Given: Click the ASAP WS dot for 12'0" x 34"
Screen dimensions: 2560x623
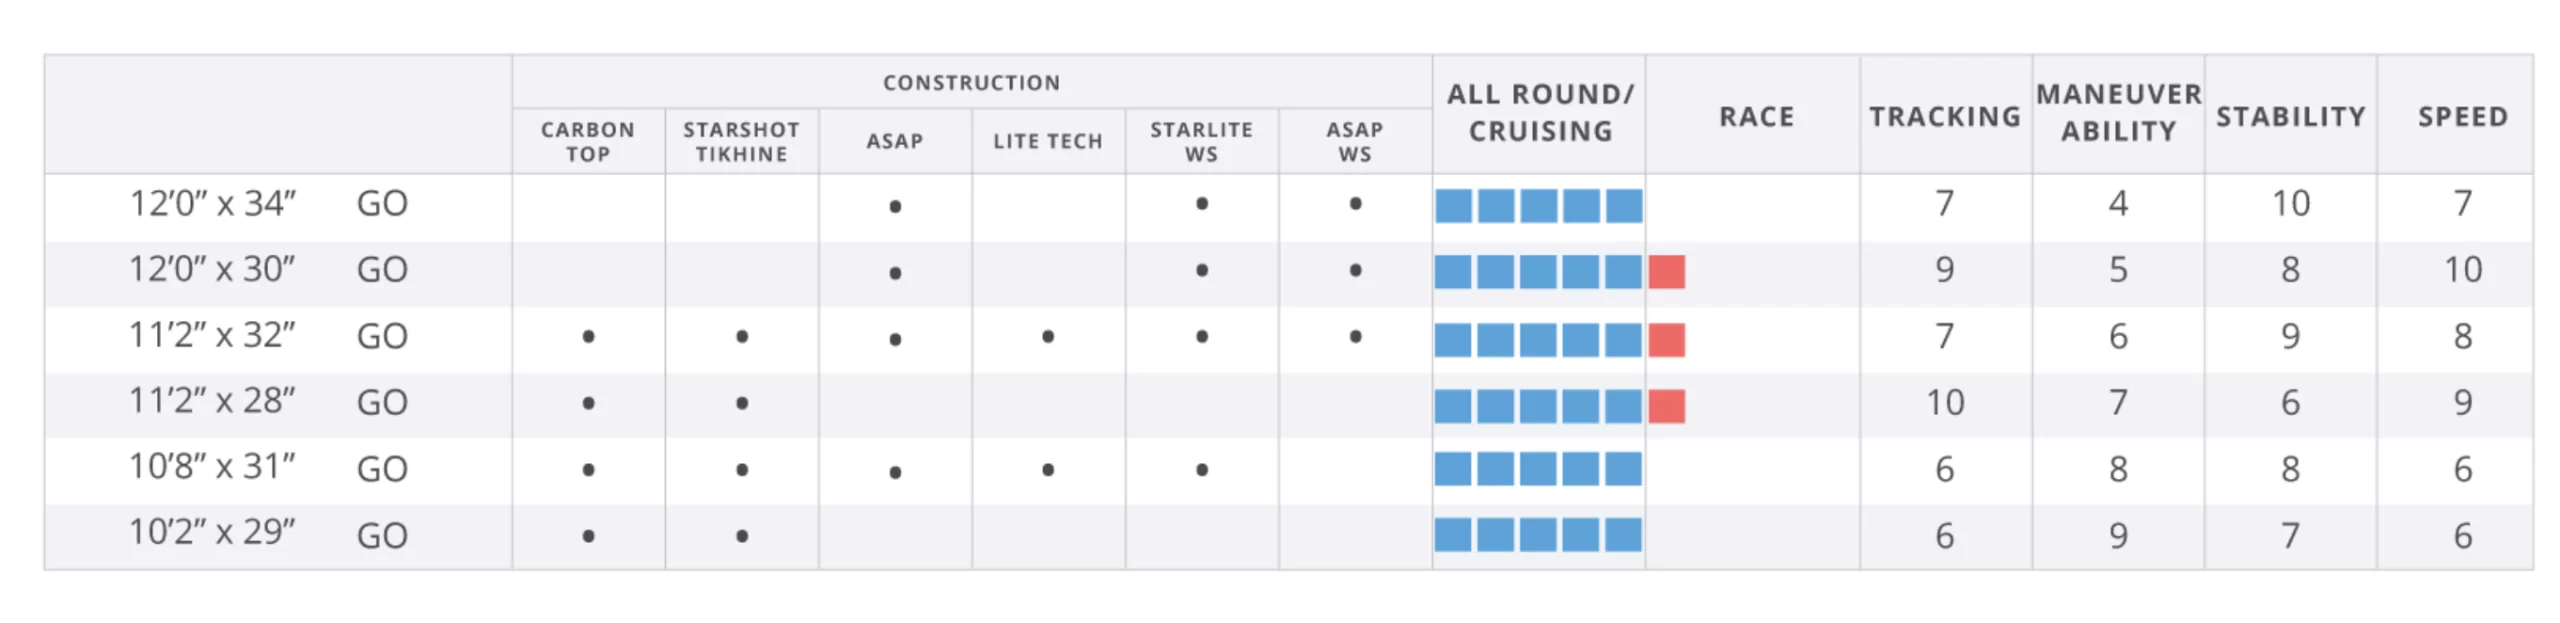Looking at the screenshot, I should [x=1355, y=204].
